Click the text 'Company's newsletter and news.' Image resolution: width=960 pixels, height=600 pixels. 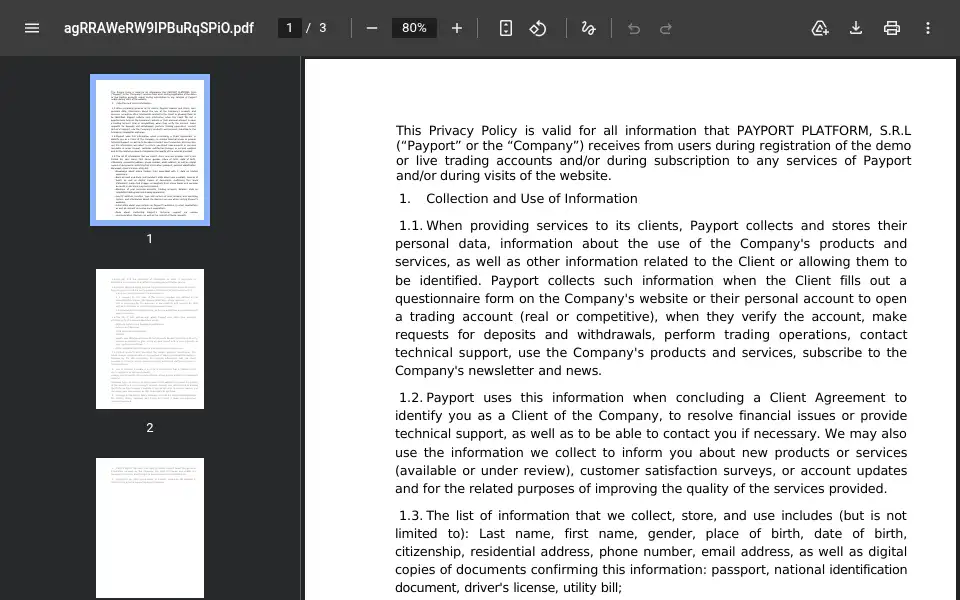pos(498,371)
